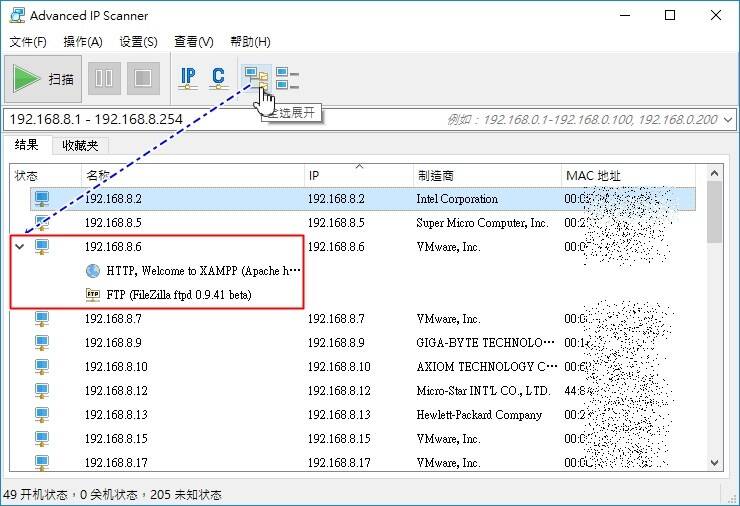Collapse the 192.168.8.6 host entry
The width and height of the screenshot is (740, 506).
(x=19, y=246)
